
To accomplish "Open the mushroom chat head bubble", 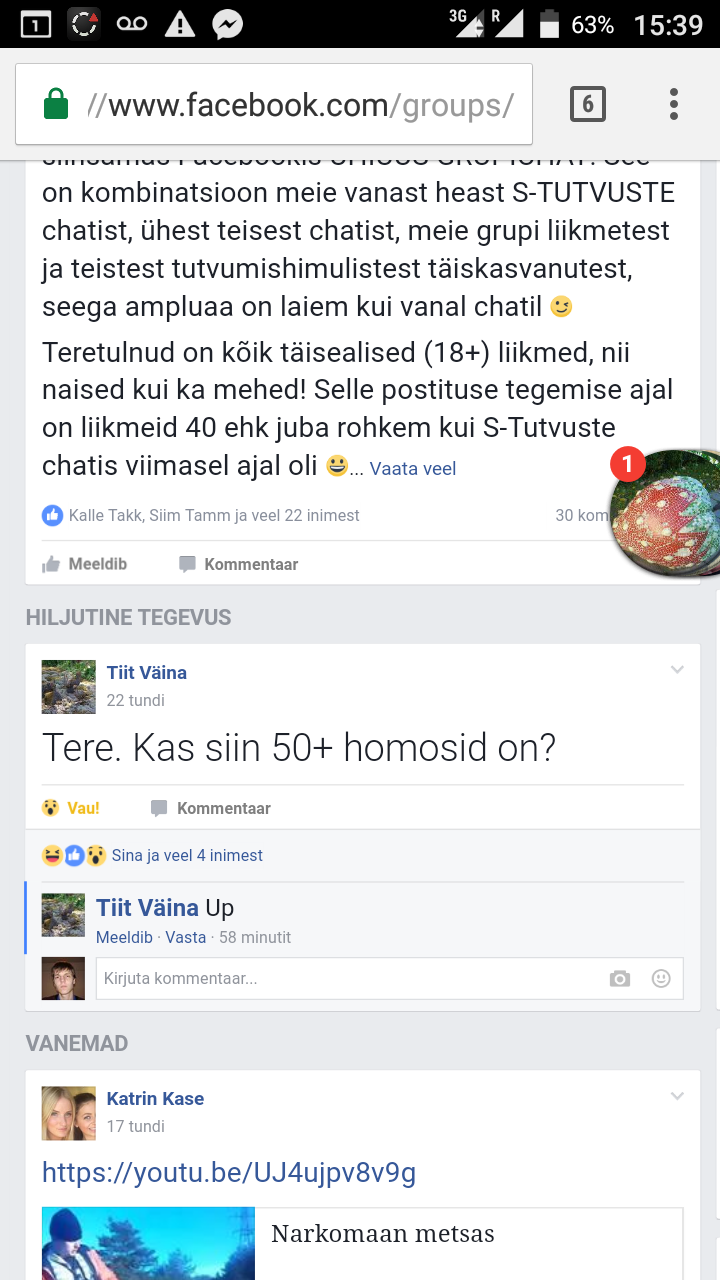I will click(x=666, y=511).
